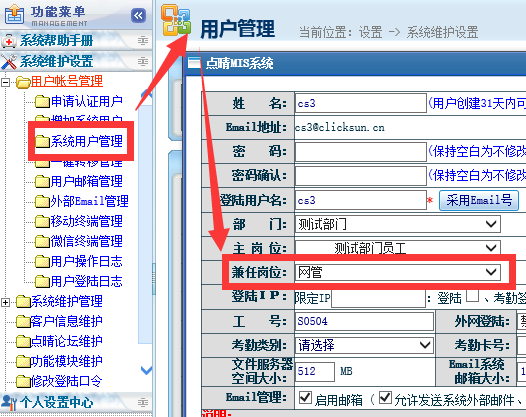Check the 限定IP 登陆 checkbox

pos(472,296)
